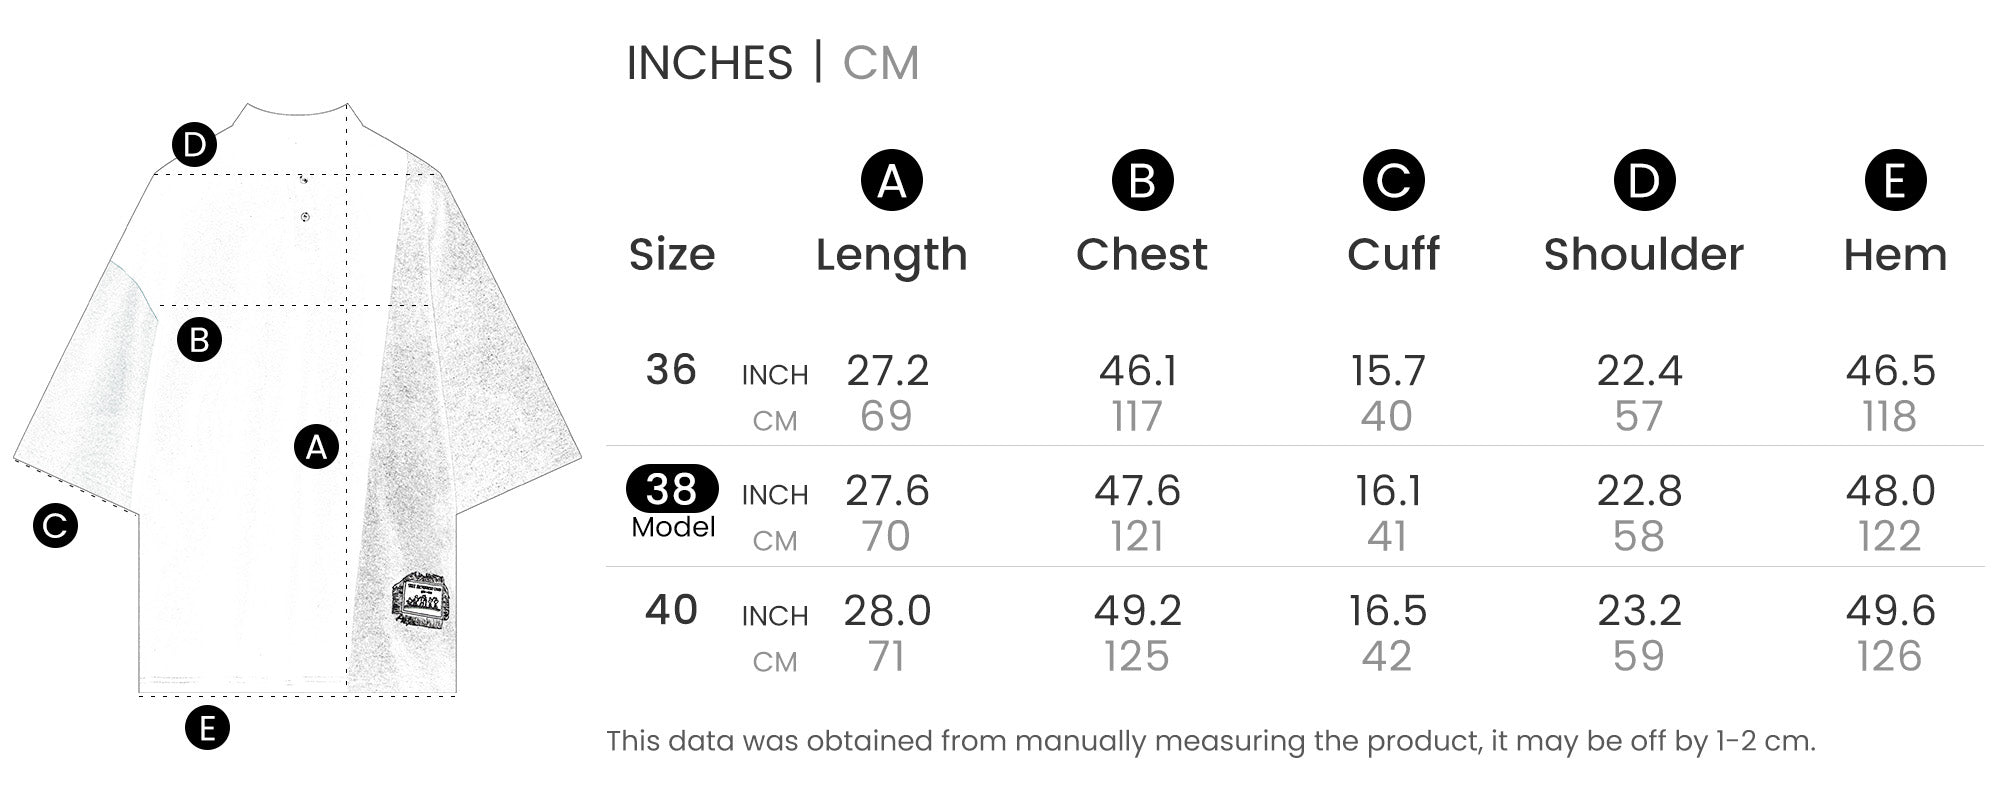Click the A badge above Length column
The height and width of the screenshot is (806, 2000).
coord(891,181)
